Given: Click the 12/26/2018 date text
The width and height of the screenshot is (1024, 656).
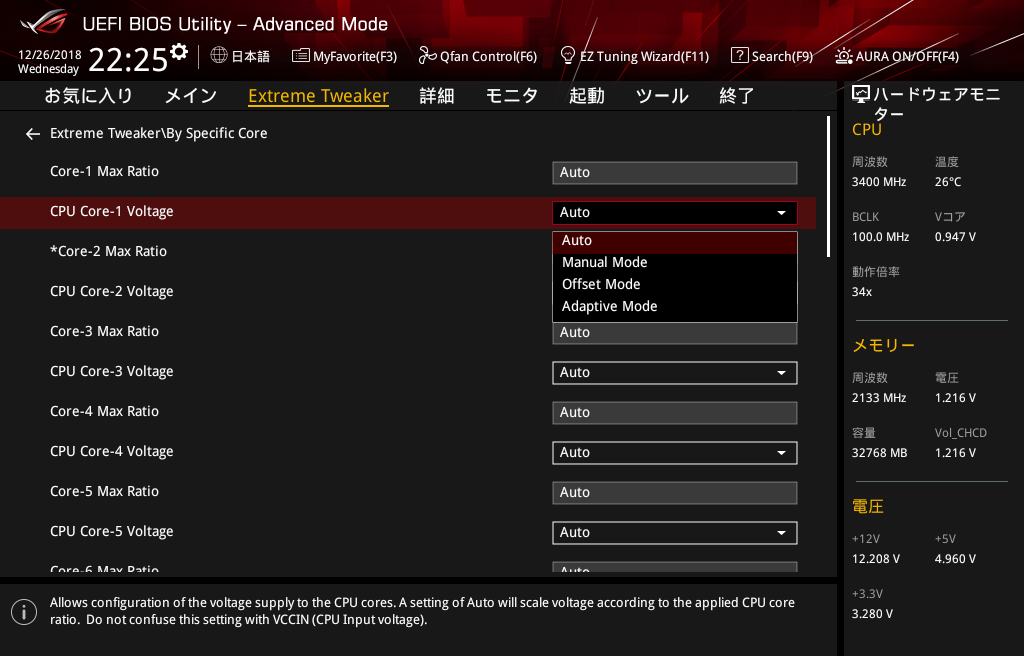Looking at the screenshot, I should tap(50, 55).
